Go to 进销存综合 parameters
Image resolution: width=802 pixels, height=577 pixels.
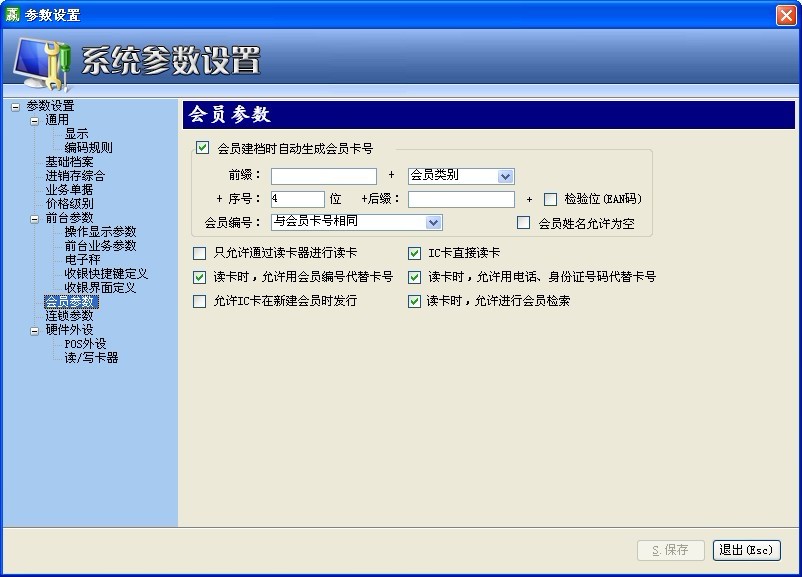pyautogui.click(x=75, y=176)
